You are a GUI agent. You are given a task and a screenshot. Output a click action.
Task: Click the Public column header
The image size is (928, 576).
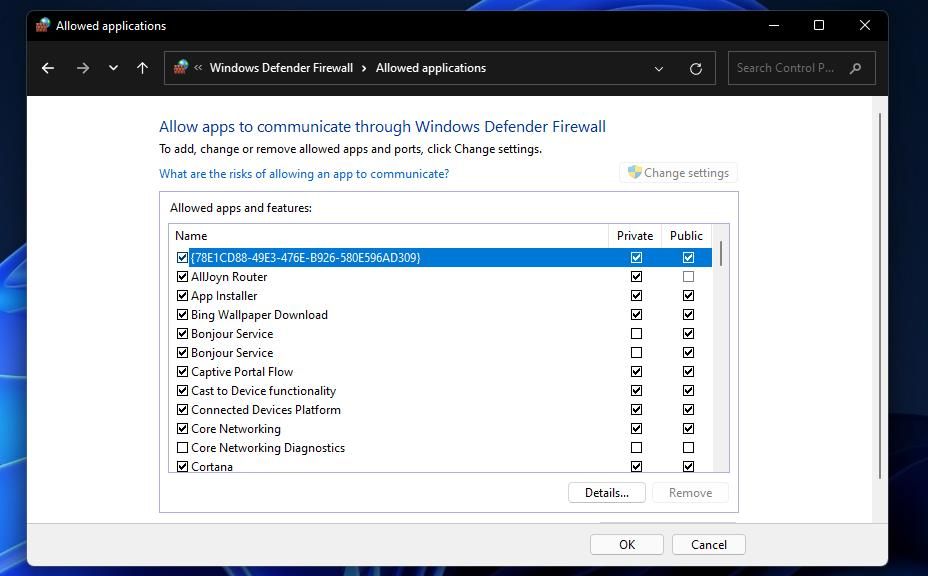coord(686,236)
